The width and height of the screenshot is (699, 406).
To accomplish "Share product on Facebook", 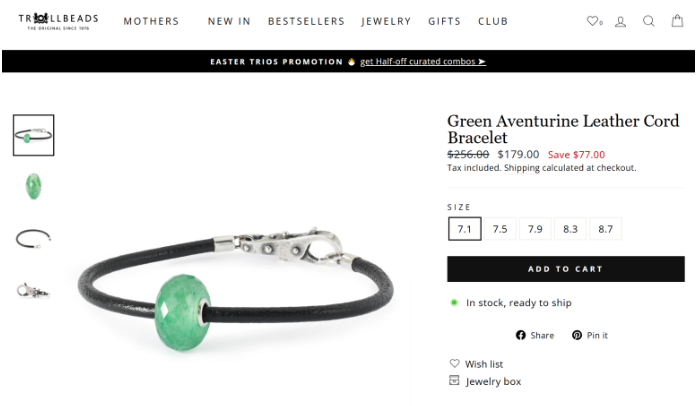I will [x=535, y=335].
